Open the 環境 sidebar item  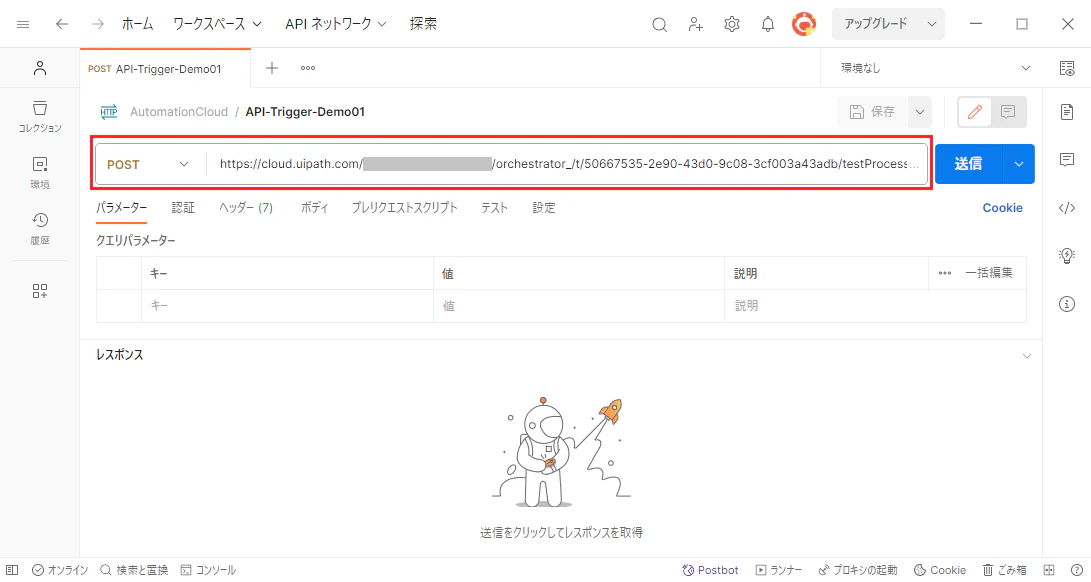coord(40,173)
